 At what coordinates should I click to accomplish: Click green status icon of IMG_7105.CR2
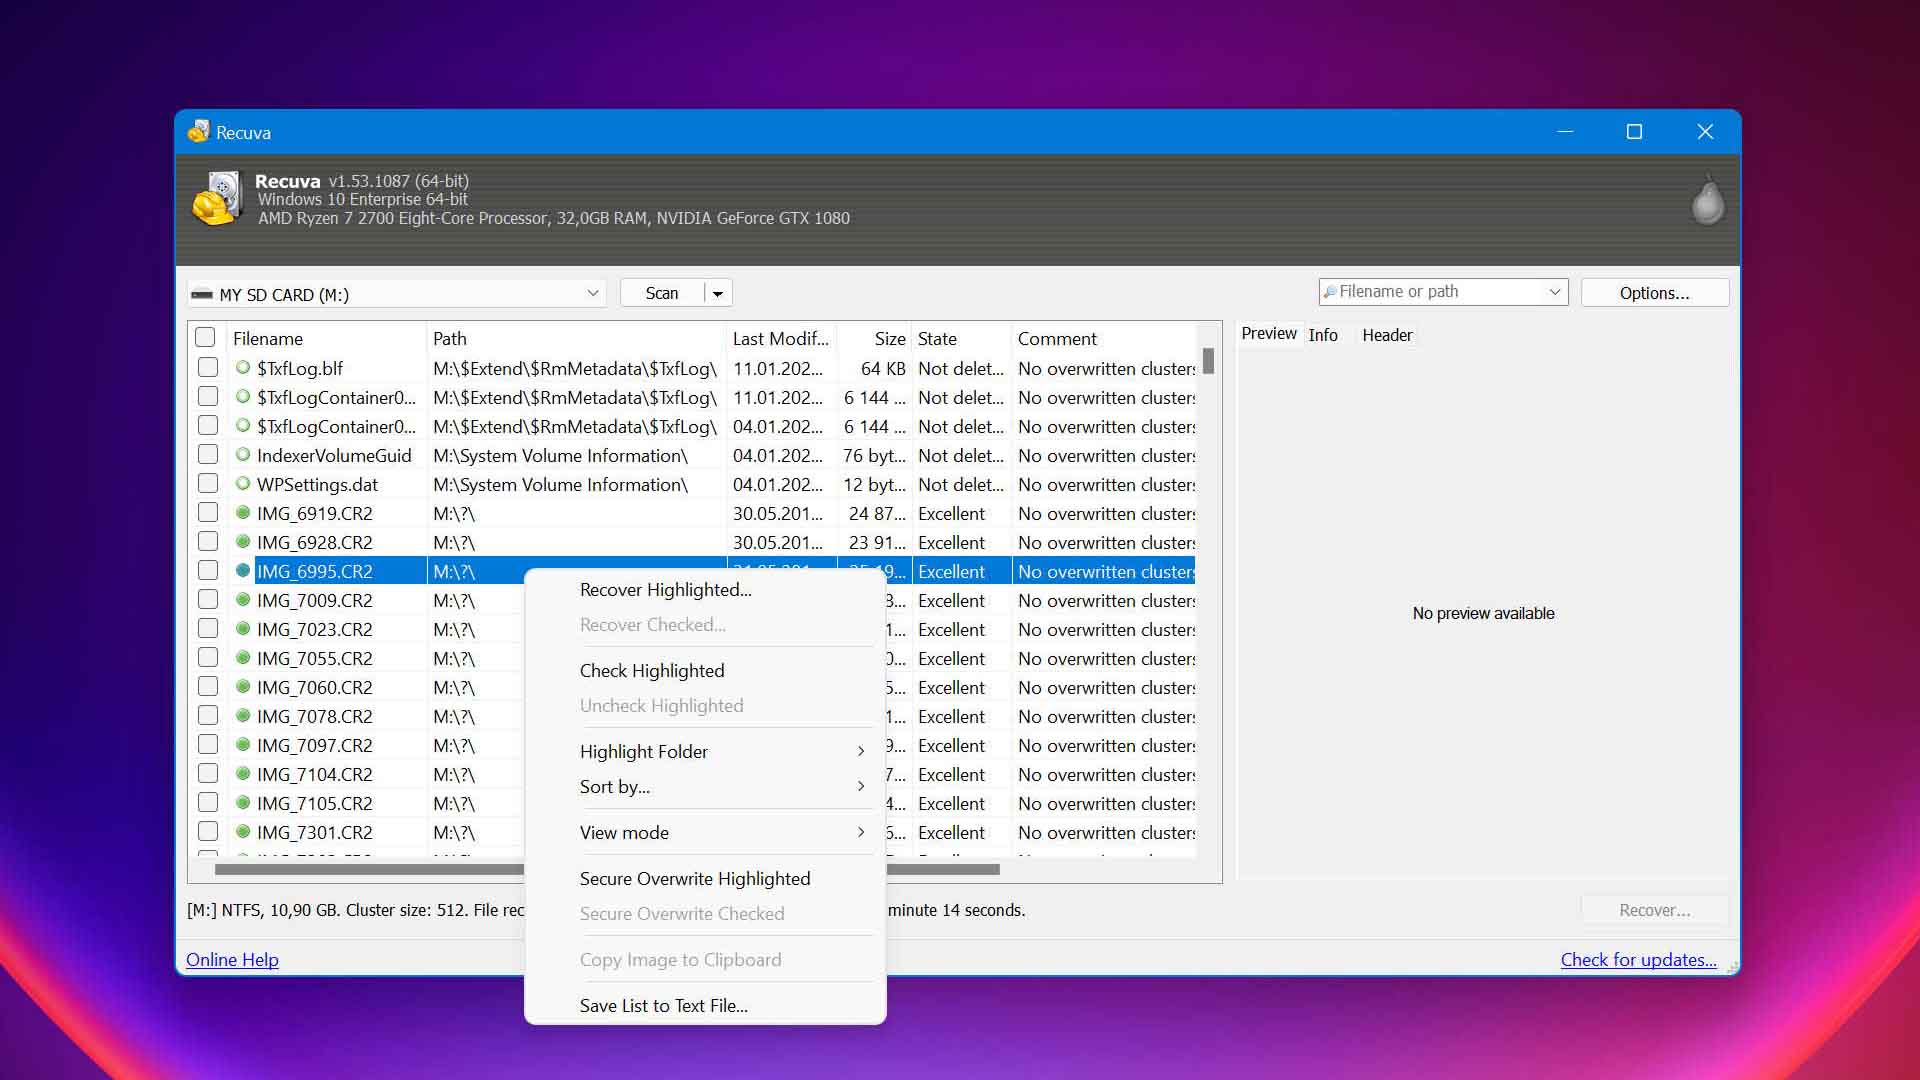point(242,803)
